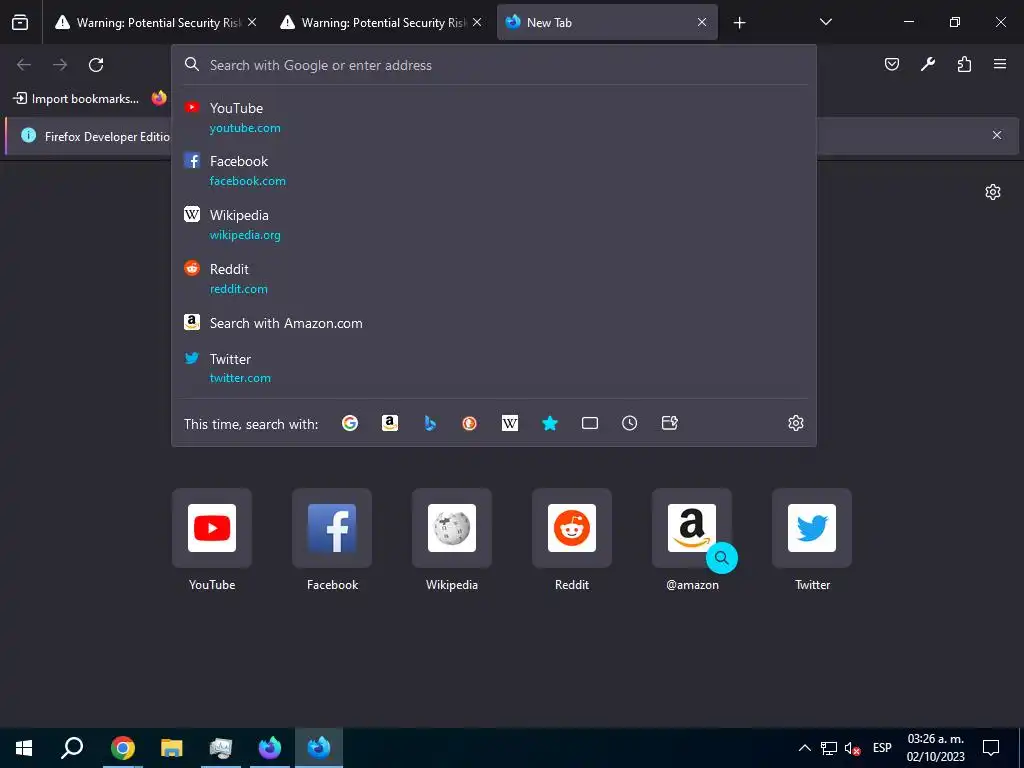Open search settings gear in dropdown

tap(795, 423)
